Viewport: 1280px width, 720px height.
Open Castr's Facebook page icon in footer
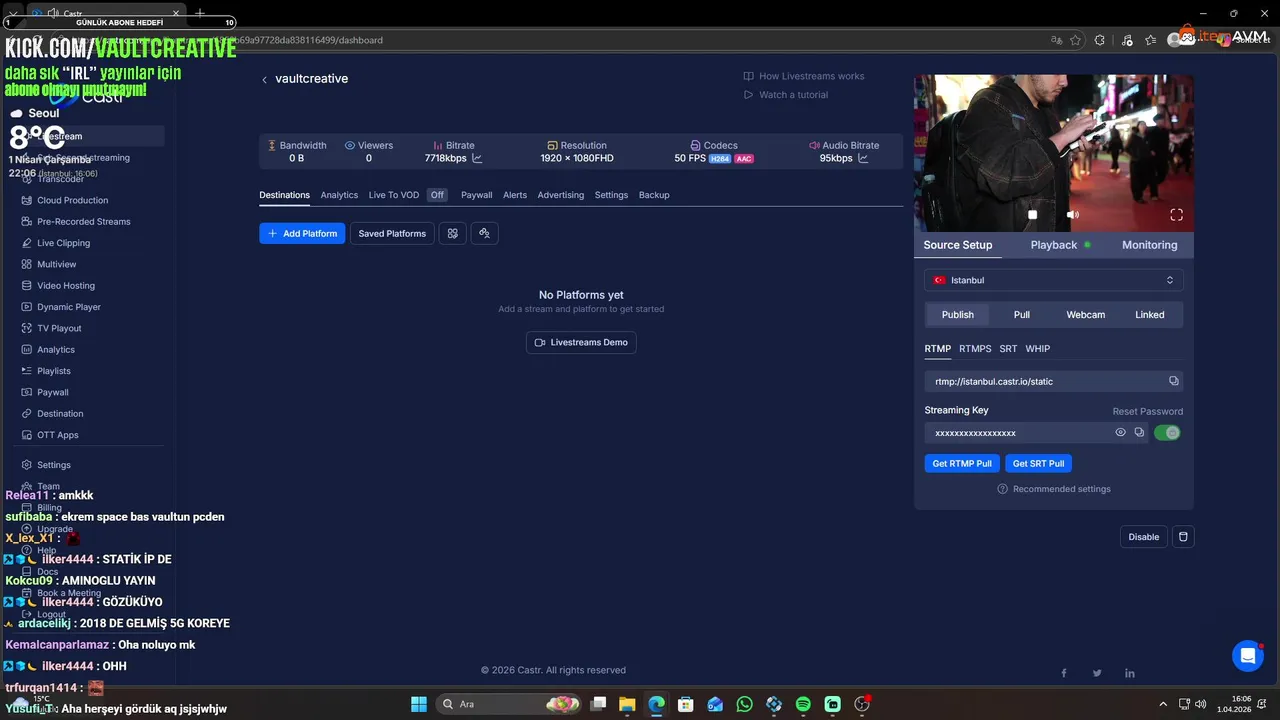pos(1064,673)
